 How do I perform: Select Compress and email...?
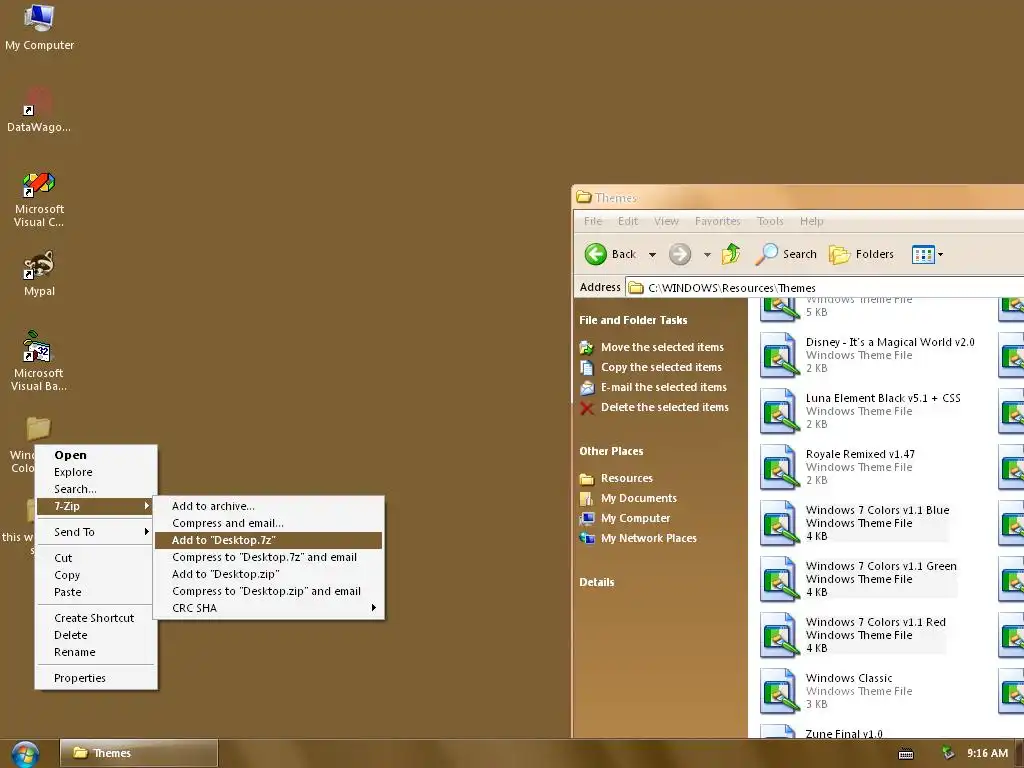pyautogui.click(x=268, y=523)
